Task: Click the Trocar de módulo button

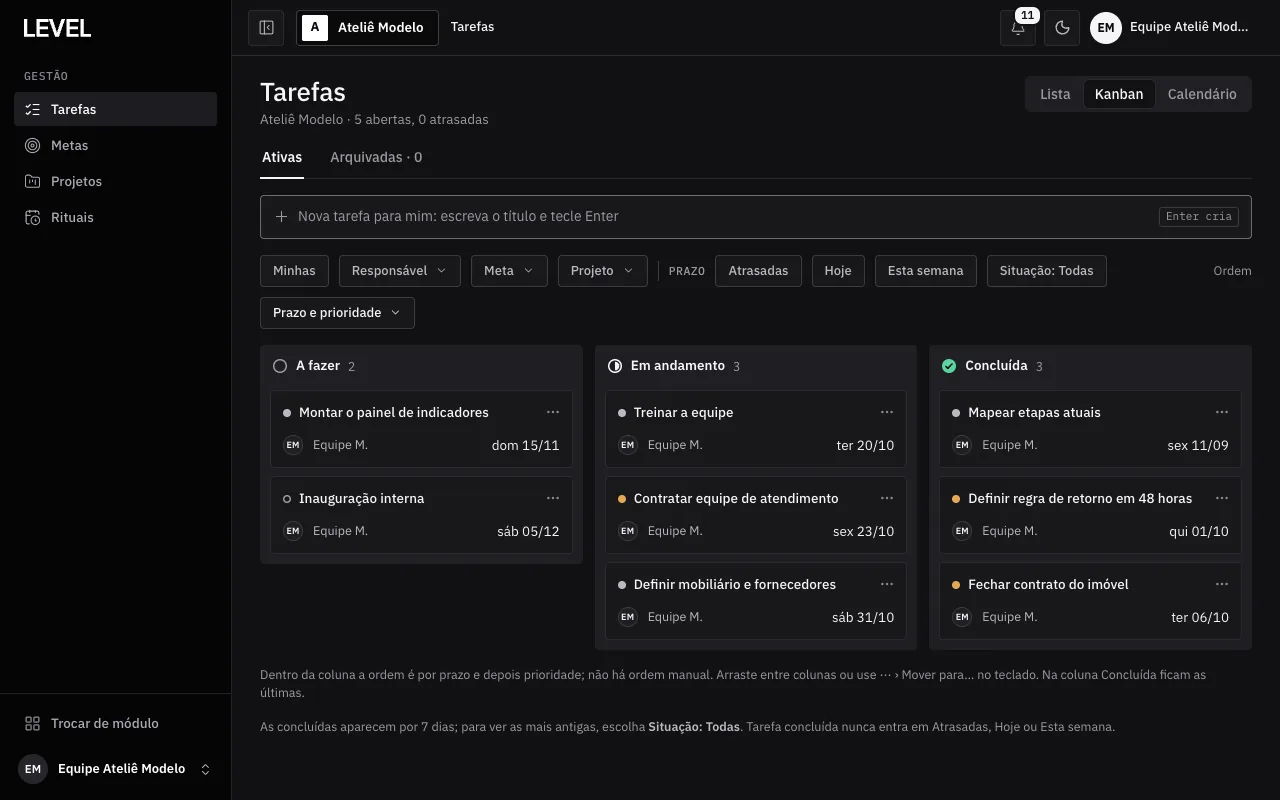Action: pos(115,723)
